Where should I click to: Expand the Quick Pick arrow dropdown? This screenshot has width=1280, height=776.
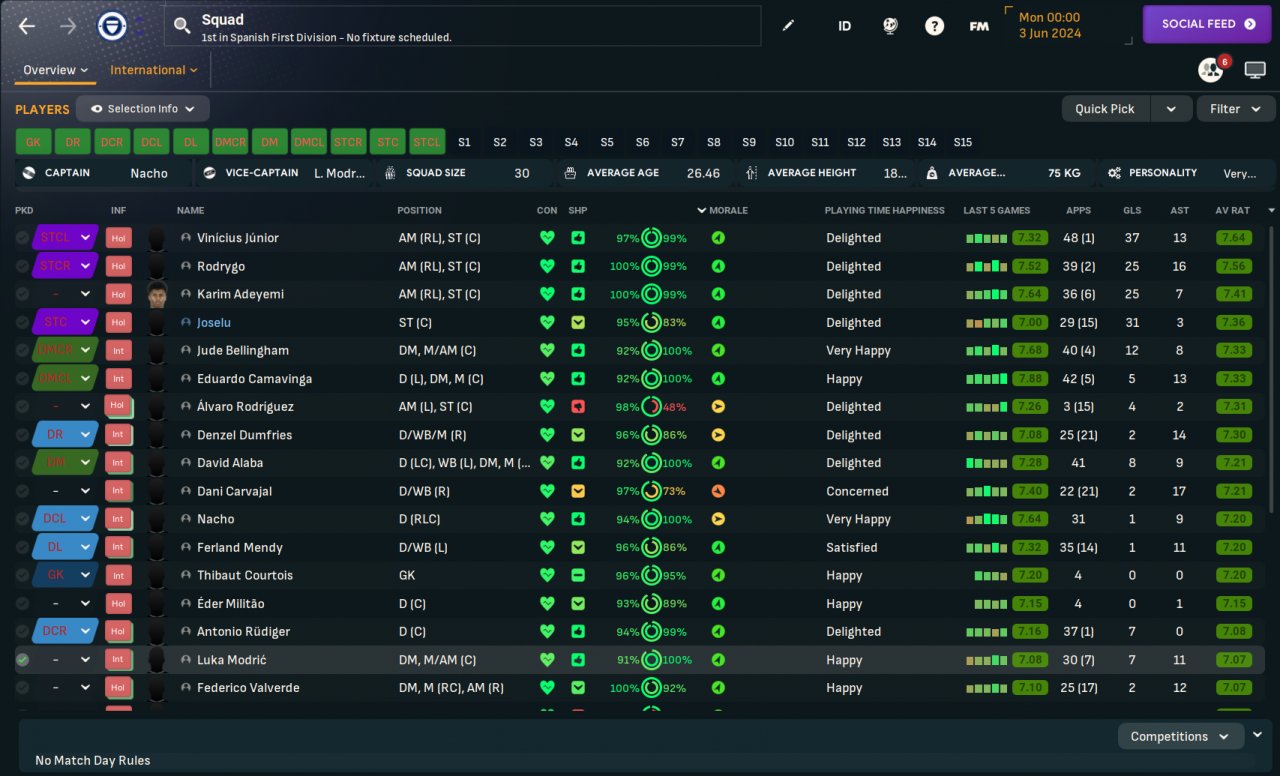pos(1171,109)
